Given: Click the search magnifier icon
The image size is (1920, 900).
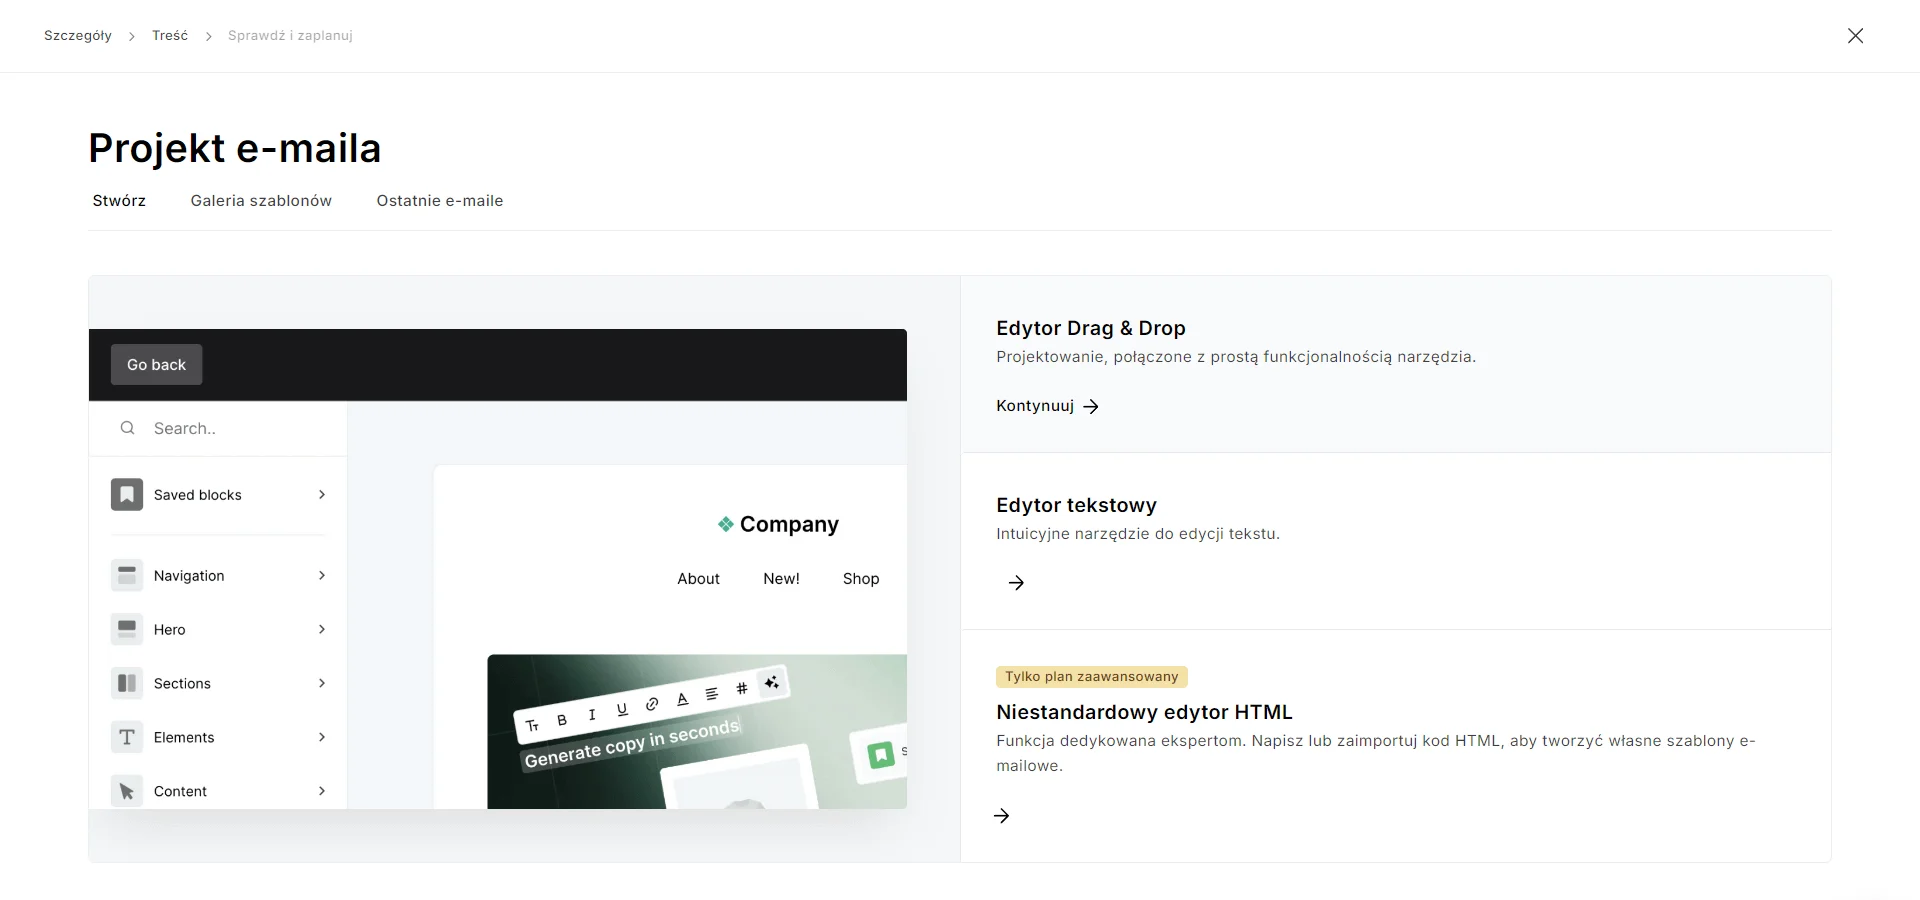Looking at the screenshot, I should (x=127, y=428).
